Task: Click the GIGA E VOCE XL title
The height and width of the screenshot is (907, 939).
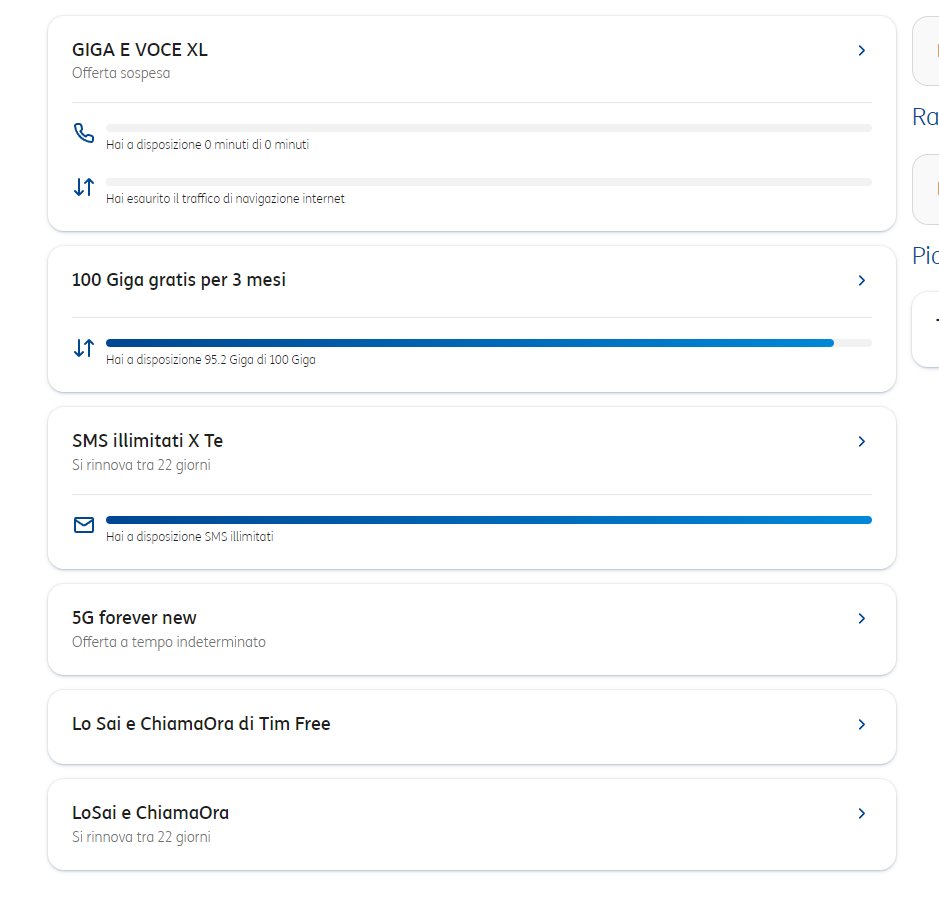Action: [x=140, y=50]
